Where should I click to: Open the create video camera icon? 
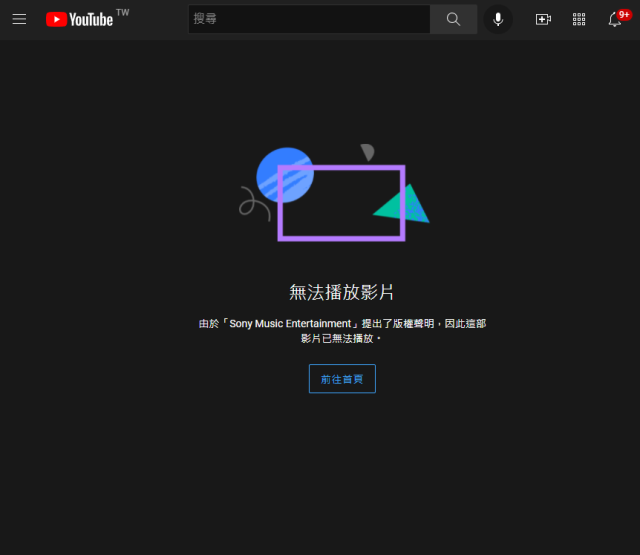543,19
